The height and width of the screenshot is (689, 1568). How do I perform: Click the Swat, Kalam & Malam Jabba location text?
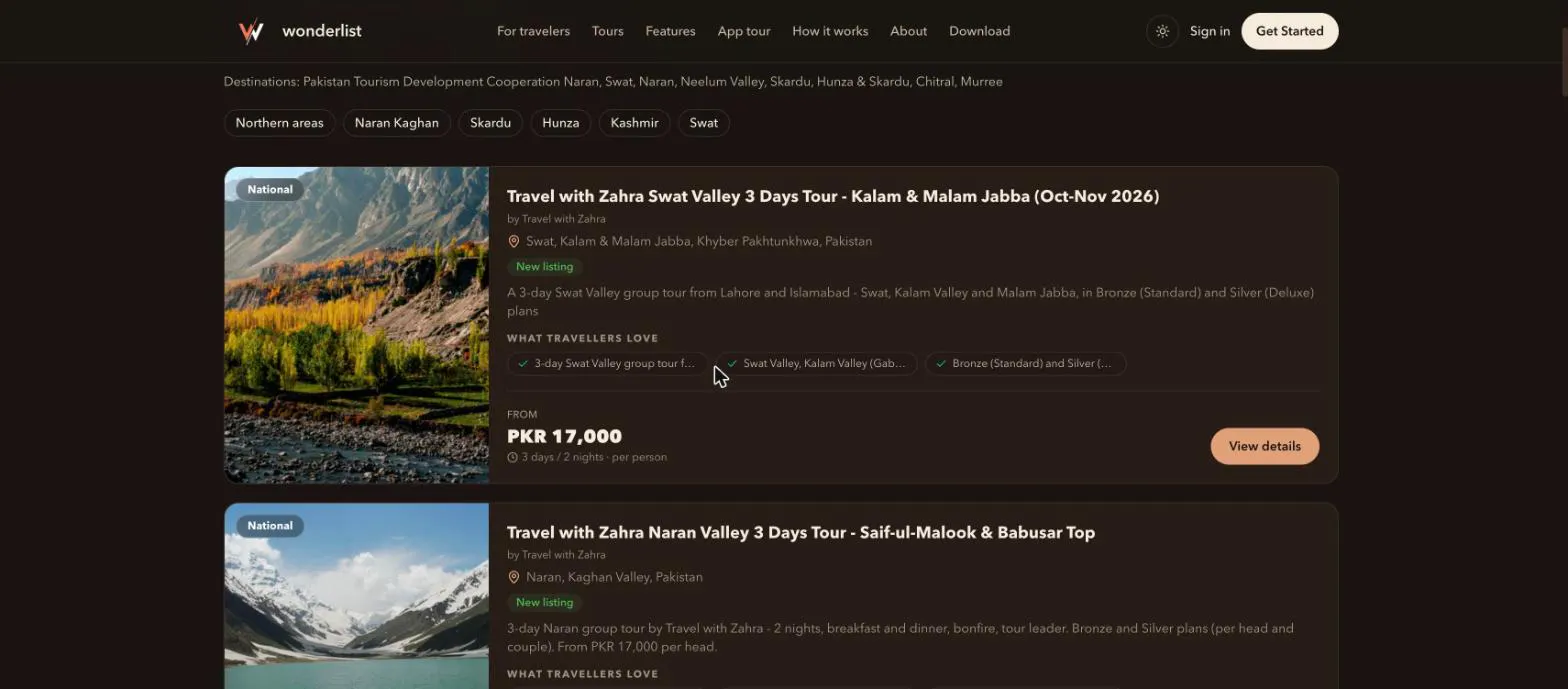coord(699,241)
